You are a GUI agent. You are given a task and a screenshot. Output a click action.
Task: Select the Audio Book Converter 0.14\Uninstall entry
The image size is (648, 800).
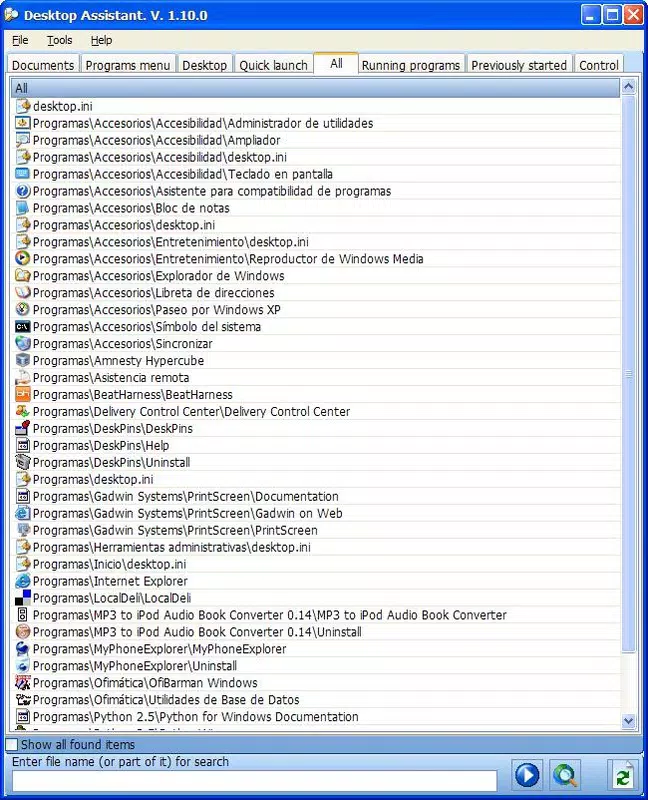pyautogui.click(x=317, y=632)
